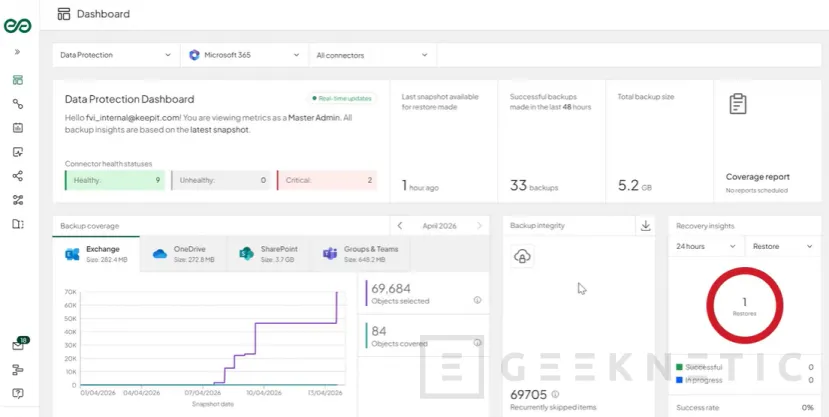Viewport: 829px width, 417px height.
Task: Open the Dashboard icon in sidebar
Action: click(x=18, y=80)
